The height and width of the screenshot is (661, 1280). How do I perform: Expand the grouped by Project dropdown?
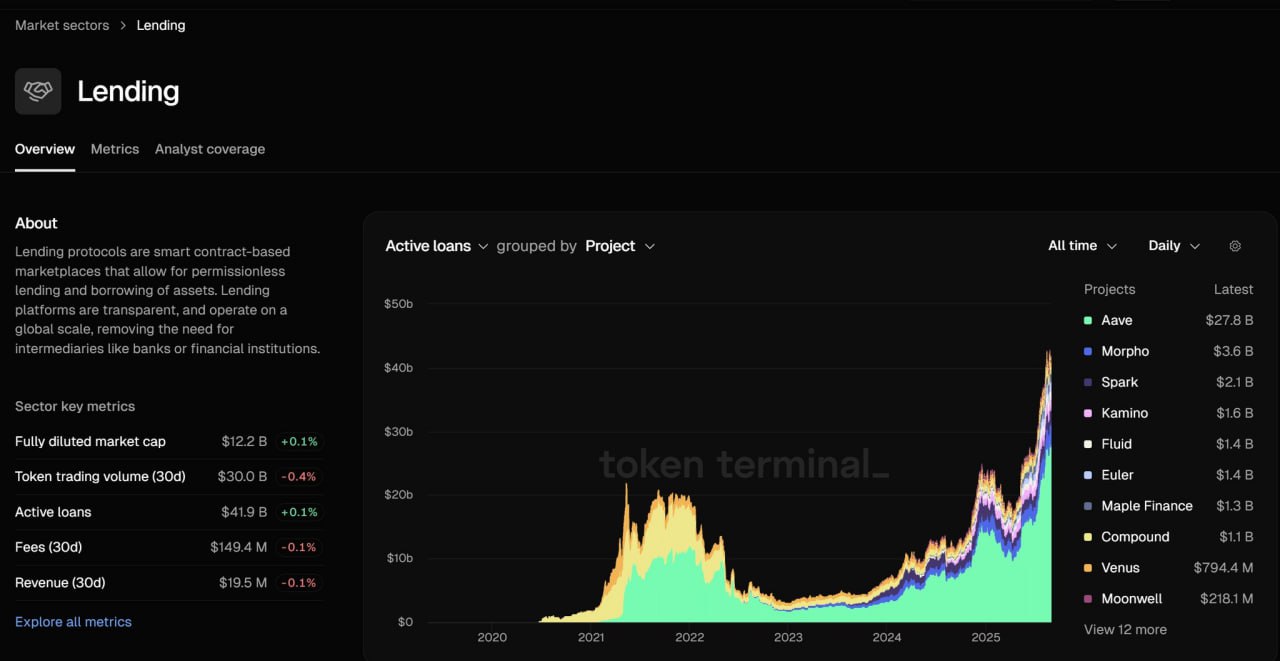pos(620,246)
